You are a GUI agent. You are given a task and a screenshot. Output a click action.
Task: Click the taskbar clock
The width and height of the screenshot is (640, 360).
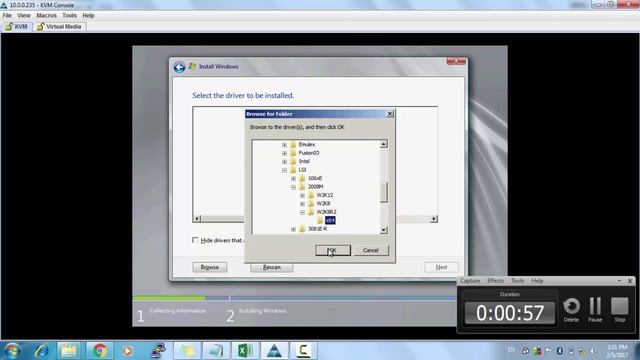pyautogui.click(x=617, y=351)
